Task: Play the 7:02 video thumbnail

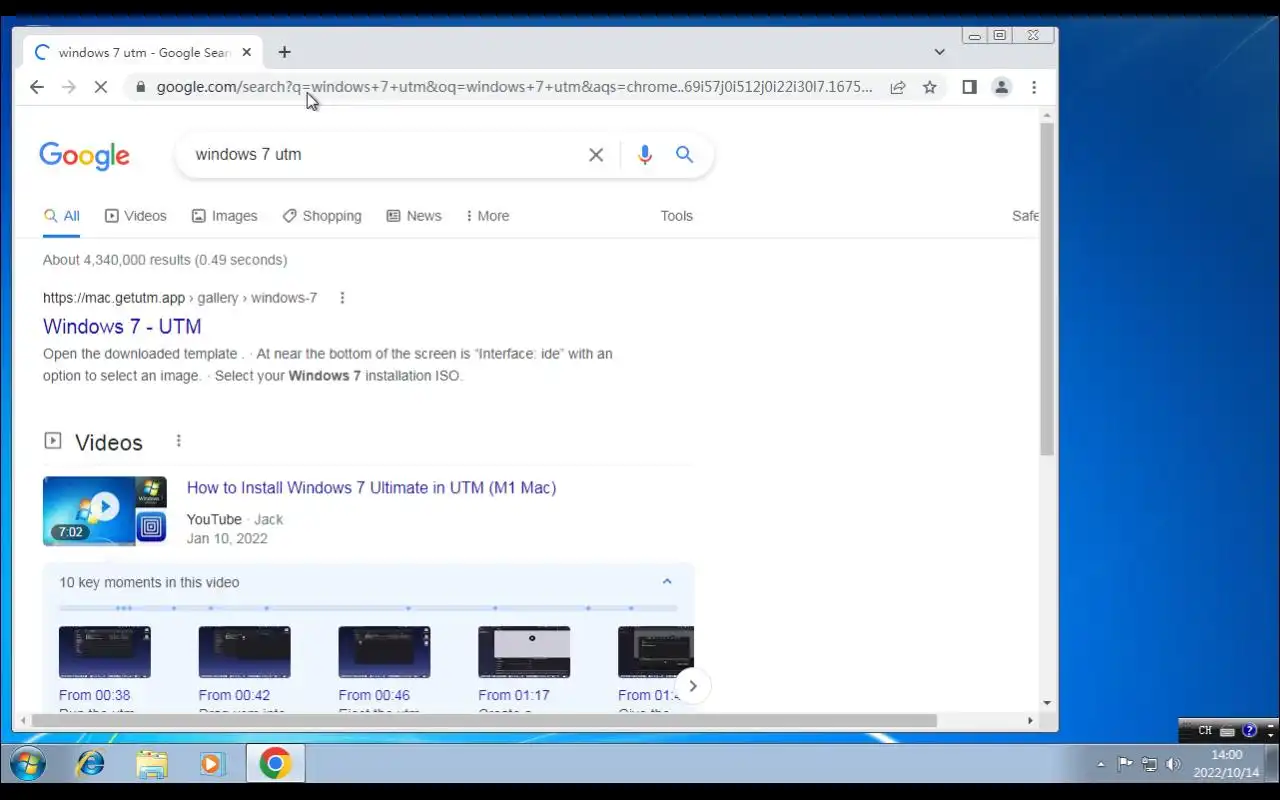Action: point(105,511)
